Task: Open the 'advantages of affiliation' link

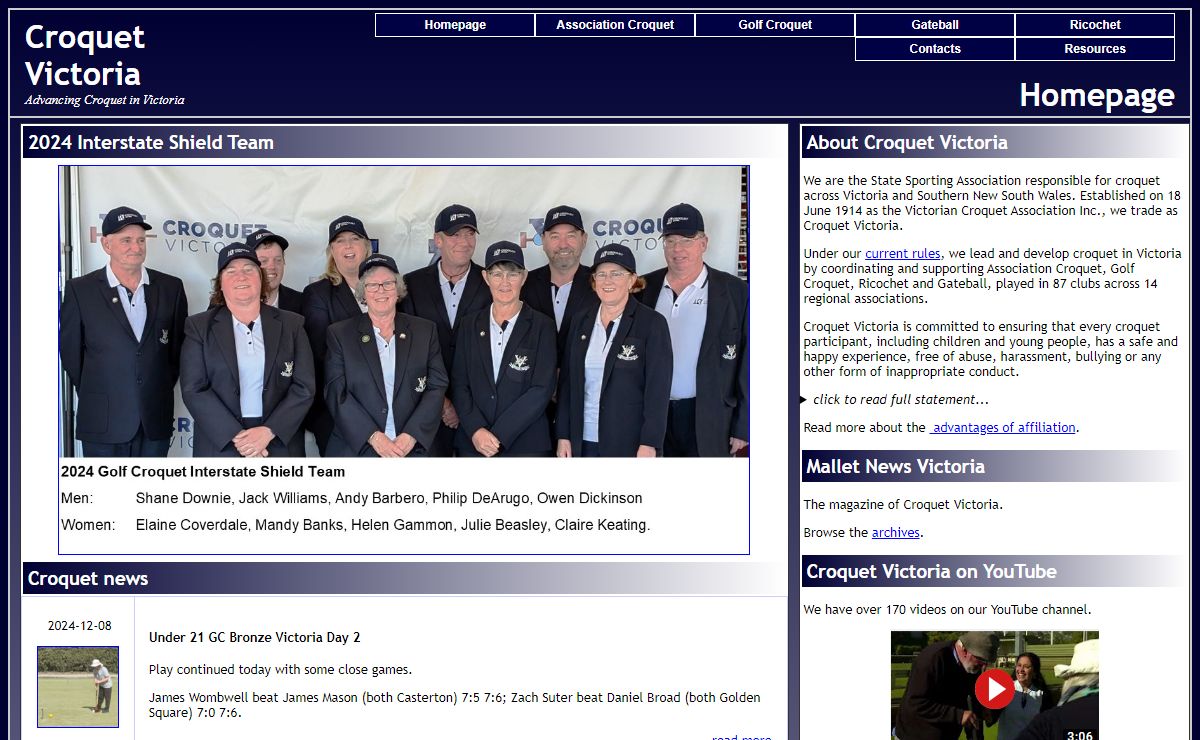Action: coord(1003,427)
